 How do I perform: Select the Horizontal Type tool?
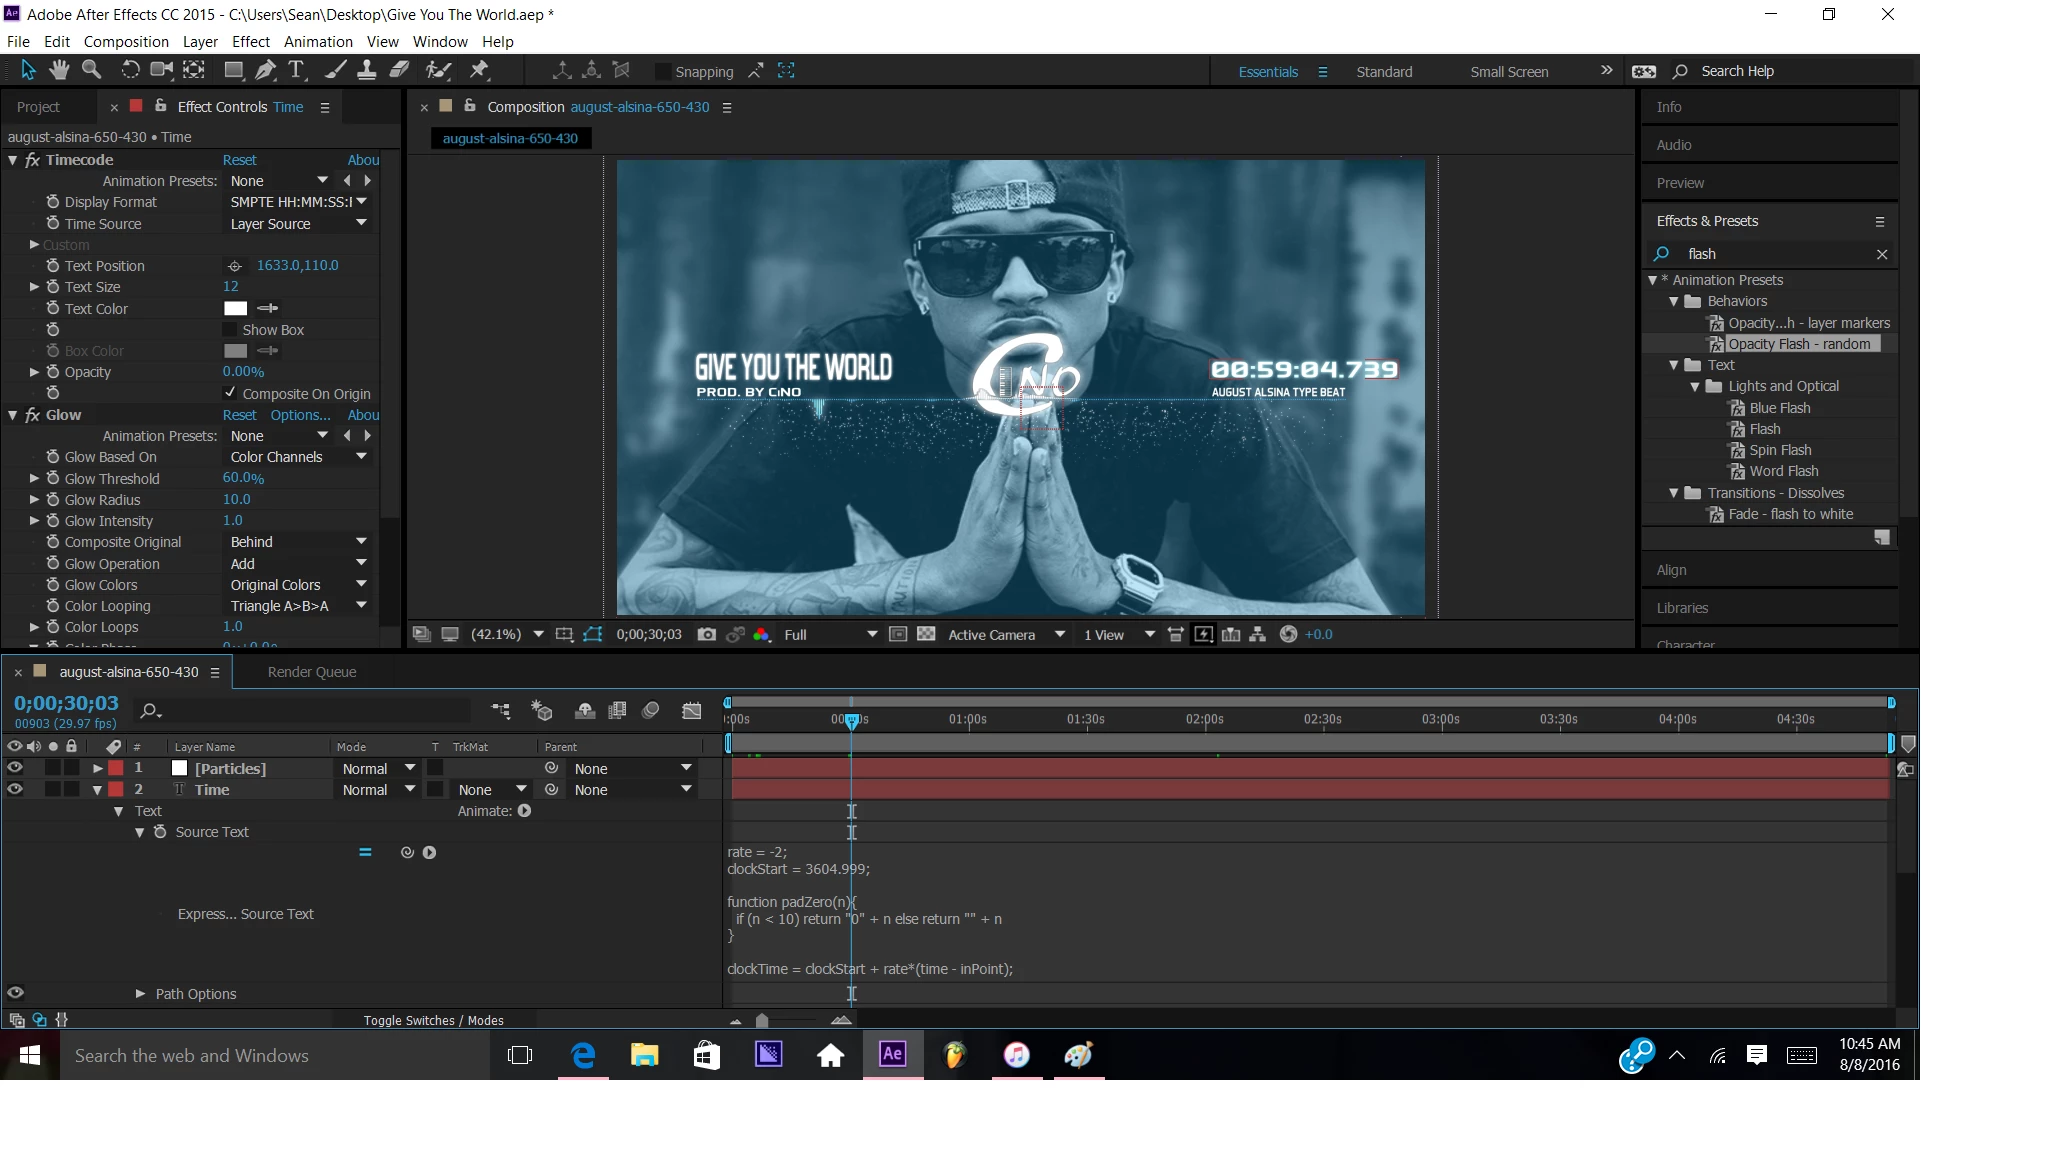tap(296, 70)
